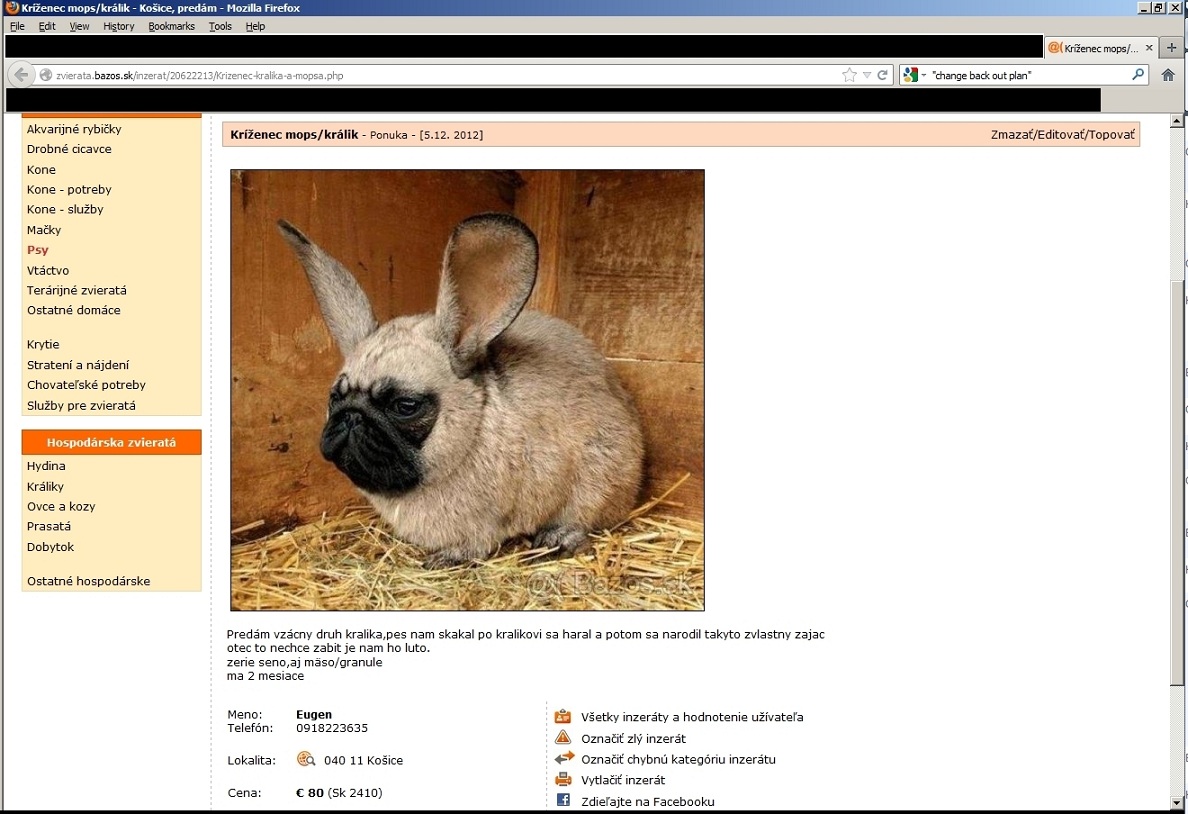Click the vertical scrollbar down arrow
Viewport: 1188px width, 814px height.
pos(1176,802)
